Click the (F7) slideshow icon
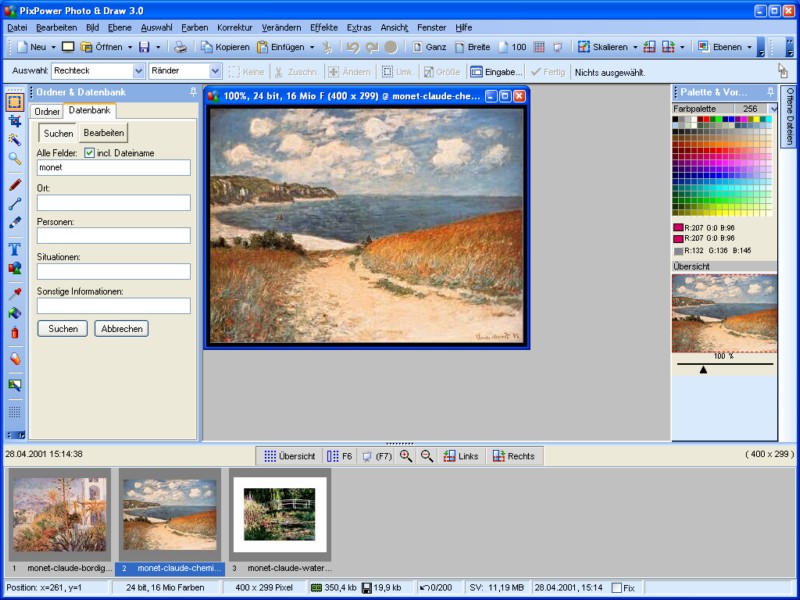 tap(377, 456)
